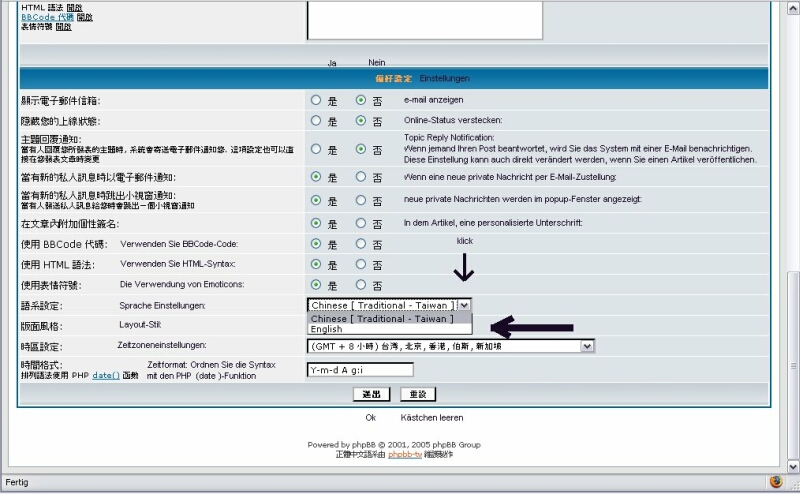800x494 pixels.
Task: Open the Sprache Einstellungen language dropdown arrow
Action: 464,305
